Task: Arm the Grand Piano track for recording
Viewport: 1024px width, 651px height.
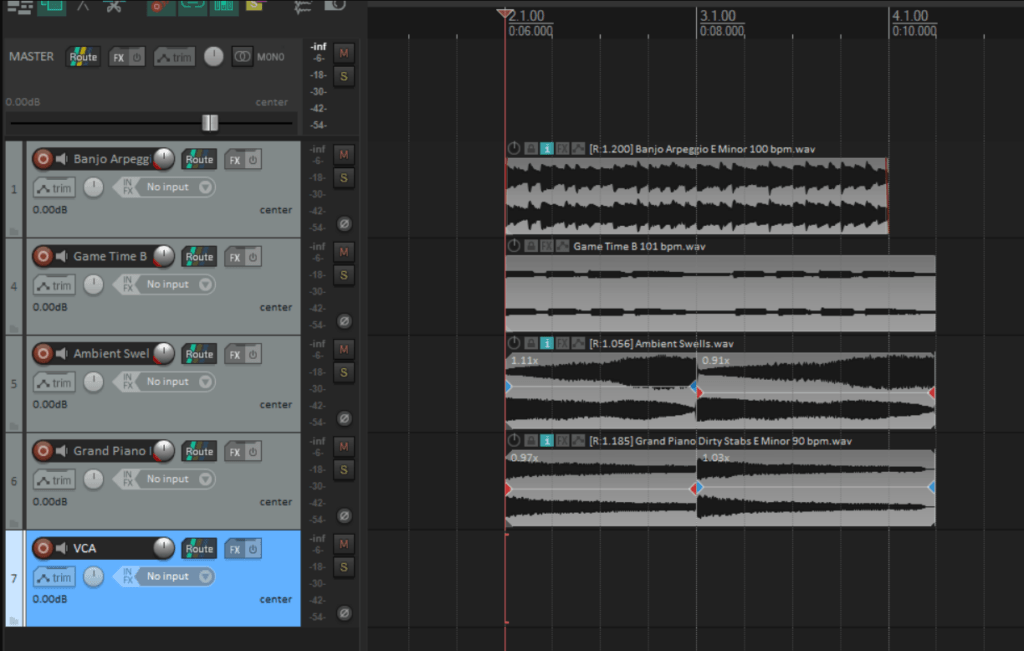Action: pos(43,451)
